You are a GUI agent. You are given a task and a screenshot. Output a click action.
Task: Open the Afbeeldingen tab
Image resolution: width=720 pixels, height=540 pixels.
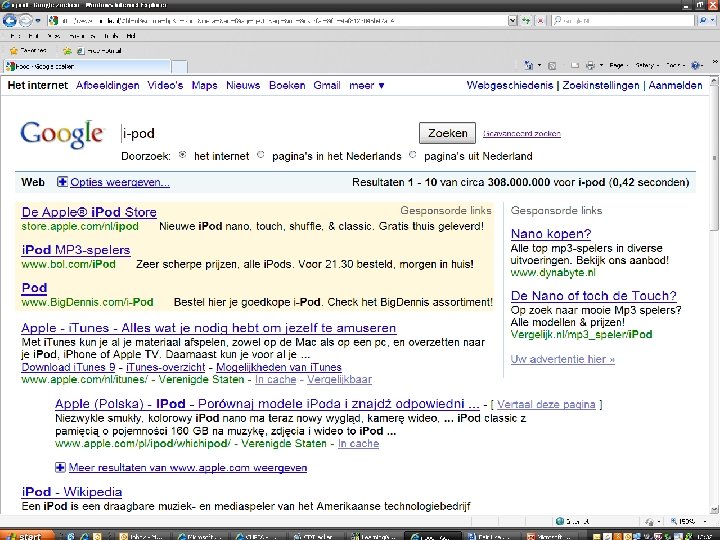[107, 85]
